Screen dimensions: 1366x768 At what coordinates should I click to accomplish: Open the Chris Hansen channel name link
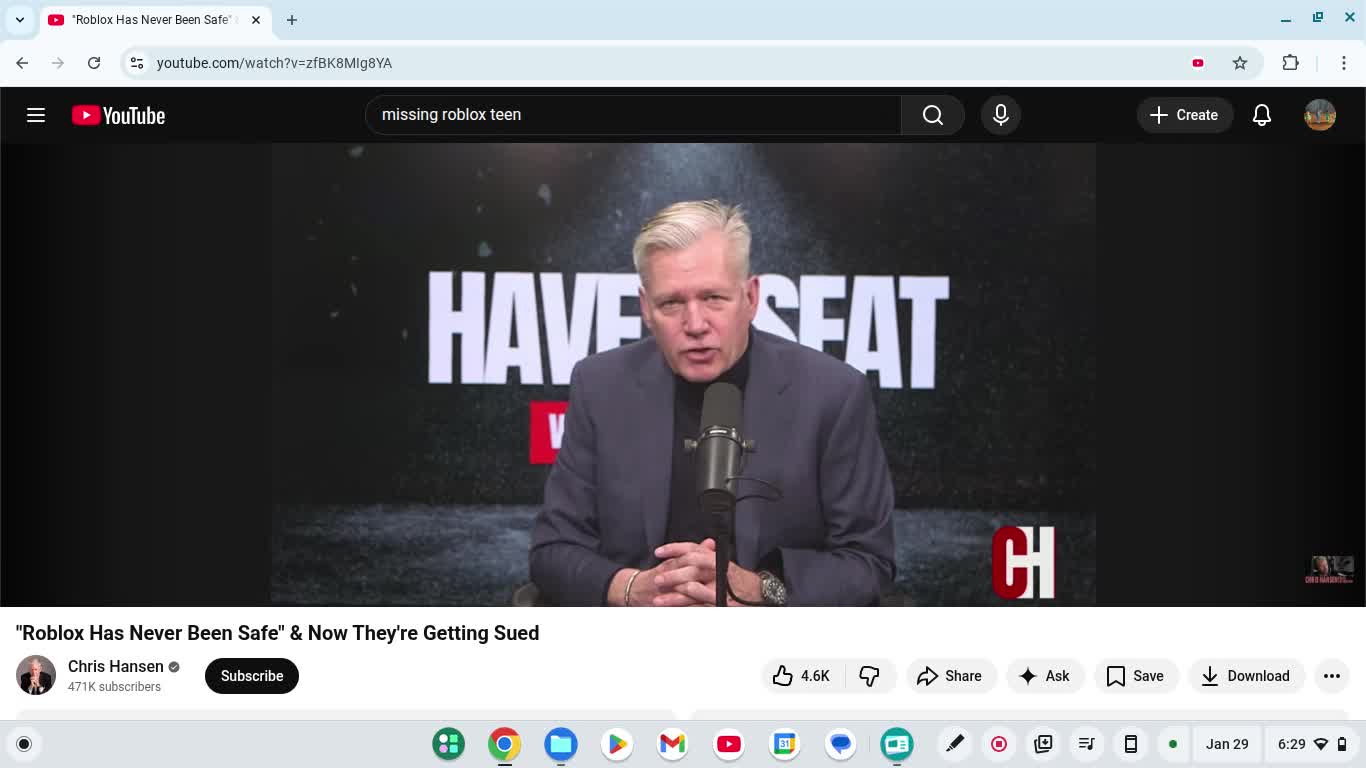coord(115,667)
